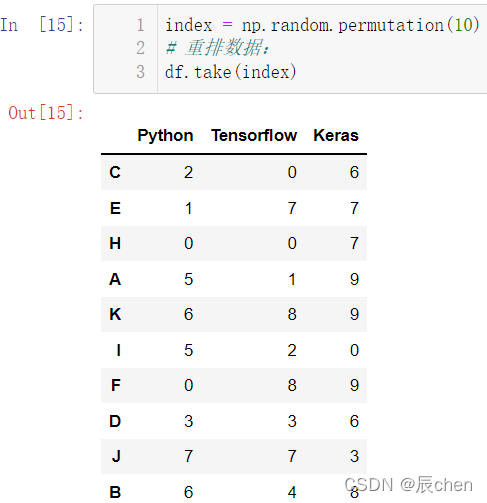
Task: Click Keras value '9' in row A
Action: coord(354,279)
